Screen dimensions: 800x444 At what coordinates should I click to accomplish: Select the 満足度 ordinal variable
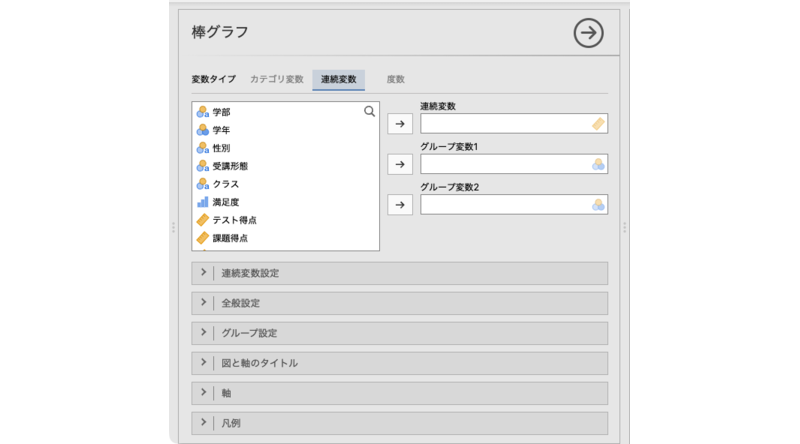tap(225, 202)
